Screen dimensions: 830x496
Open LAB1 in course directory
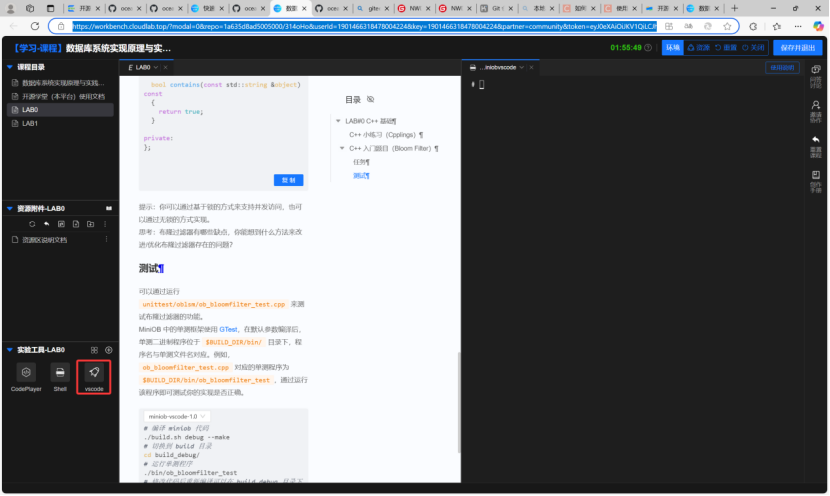pos(60,123)
